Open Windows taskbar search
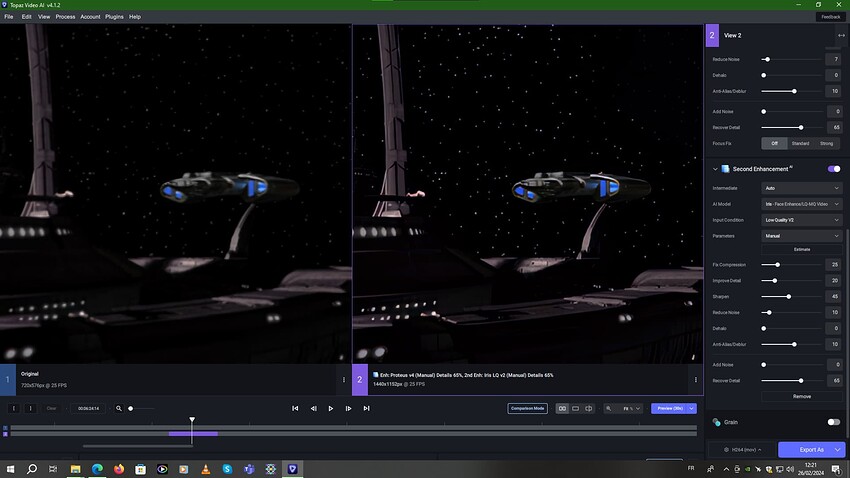 pos(31,469)
